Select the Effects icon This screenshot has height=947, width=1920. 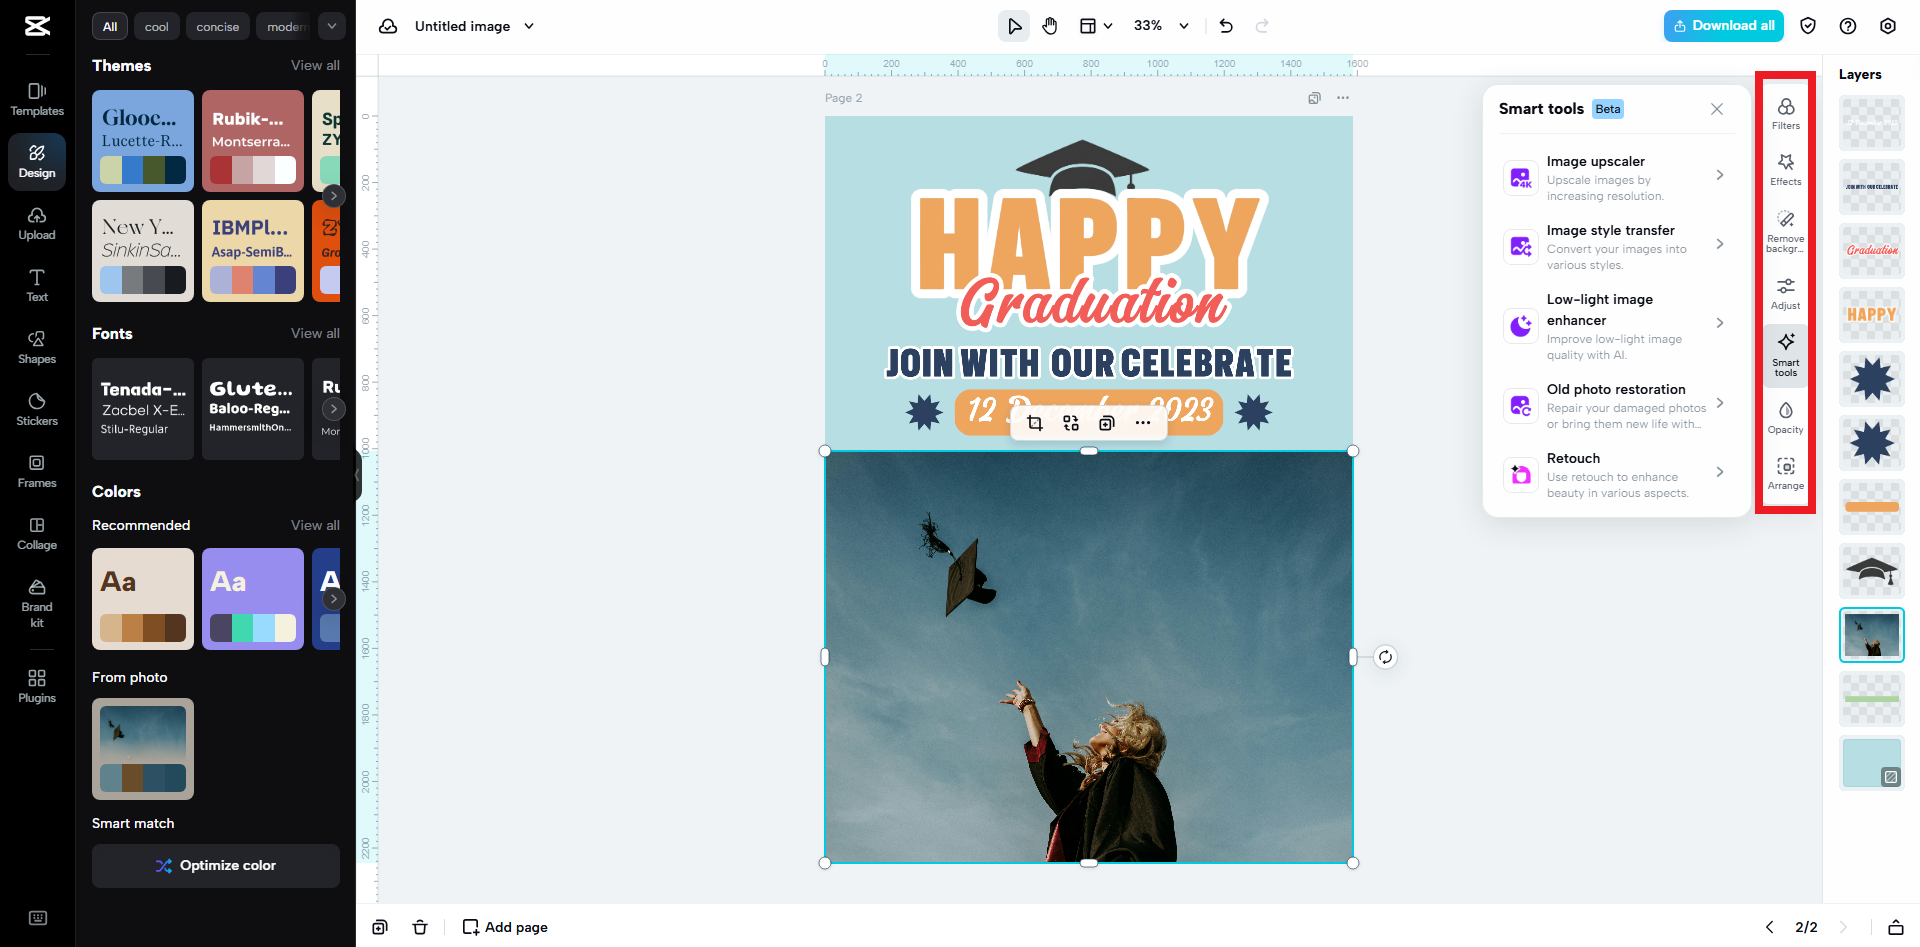(x=1785, y=170)
